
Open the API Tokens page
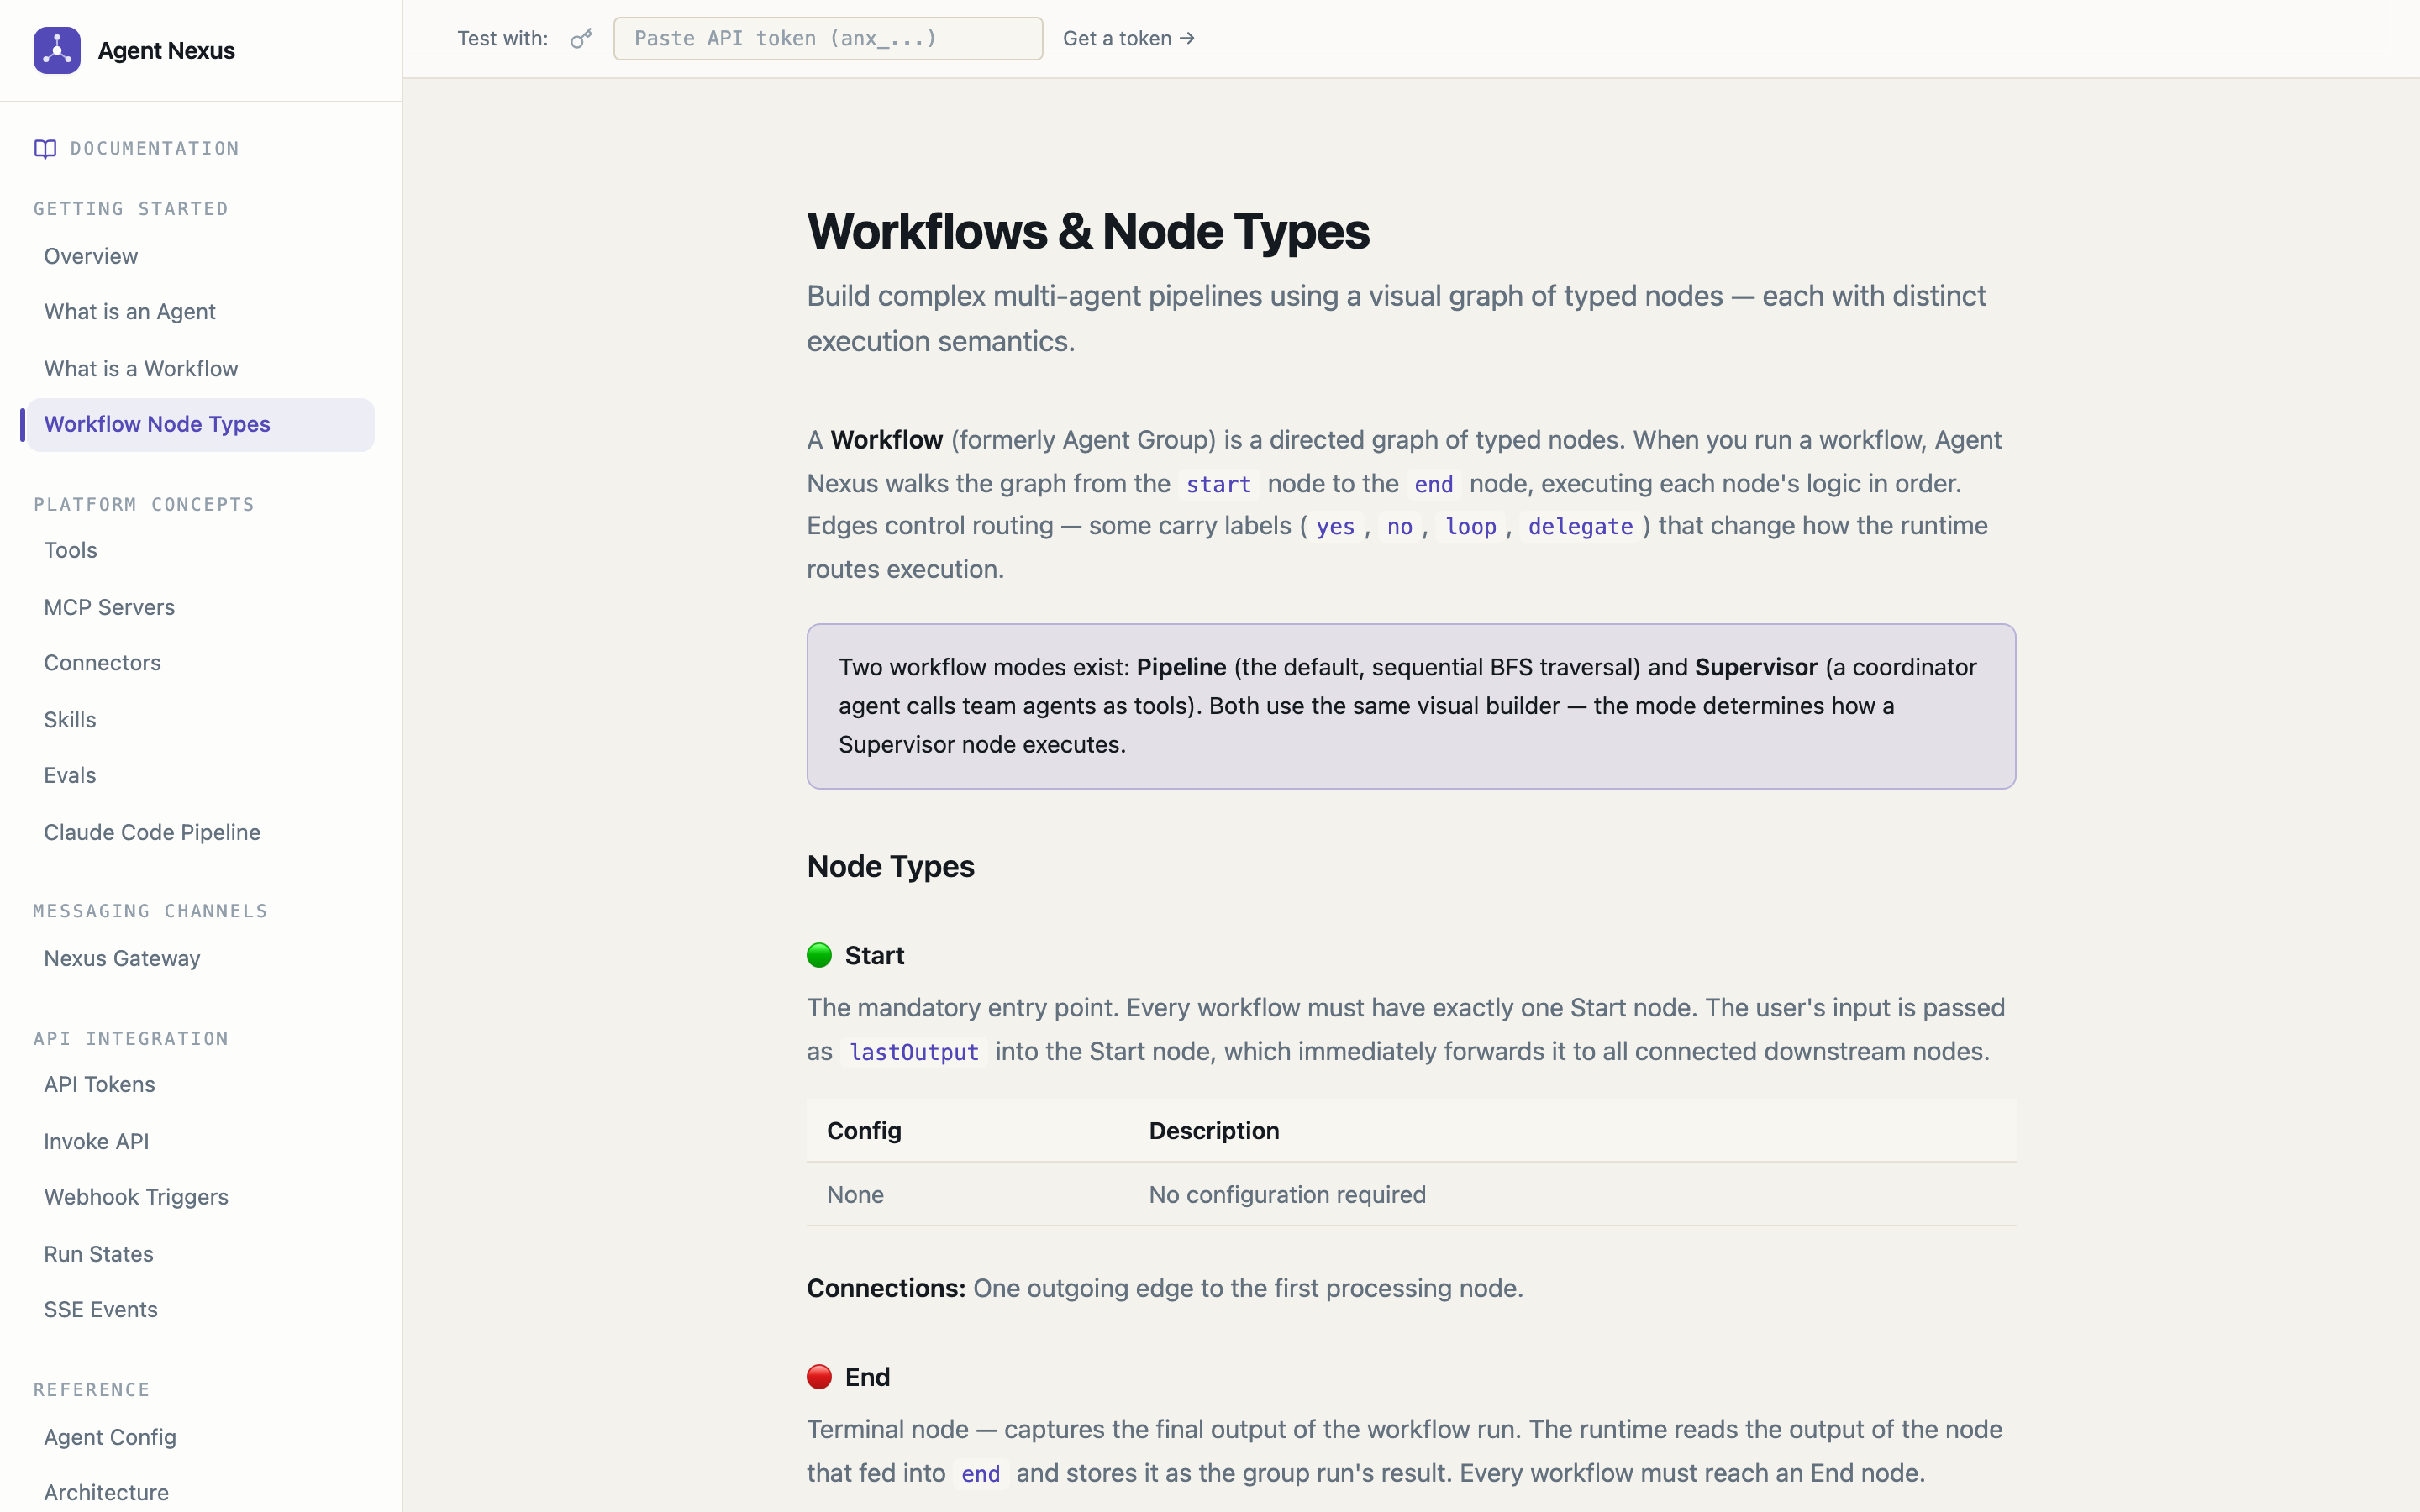click(x=99, y=1085)
